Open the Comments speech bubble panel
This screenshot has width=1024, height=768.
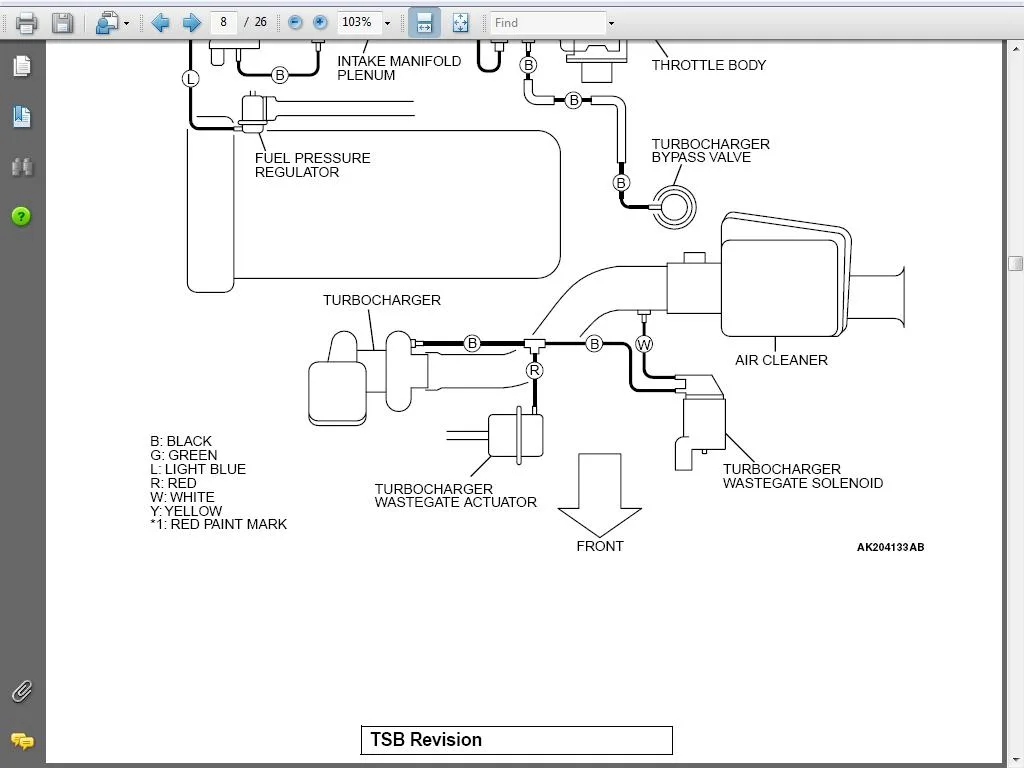[22, 741]
